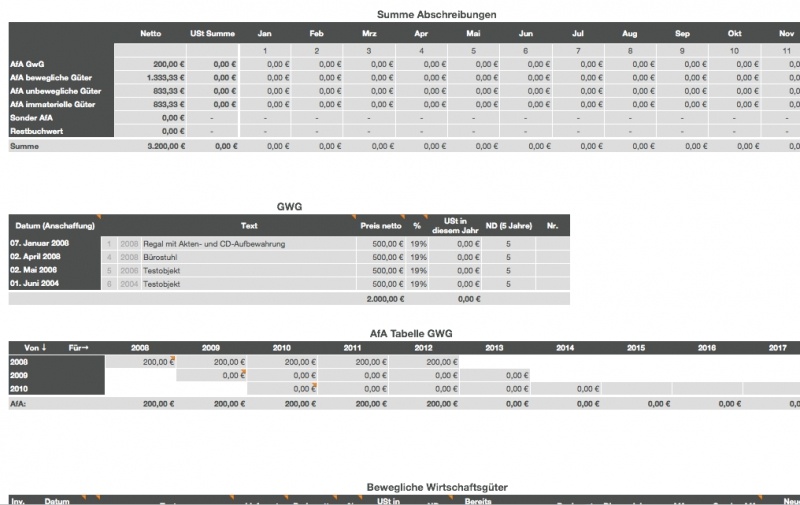Viewport: 800px width, 505px height.
Task: Select the 'Restbuchwert' row header
Action: pos(34,131)
